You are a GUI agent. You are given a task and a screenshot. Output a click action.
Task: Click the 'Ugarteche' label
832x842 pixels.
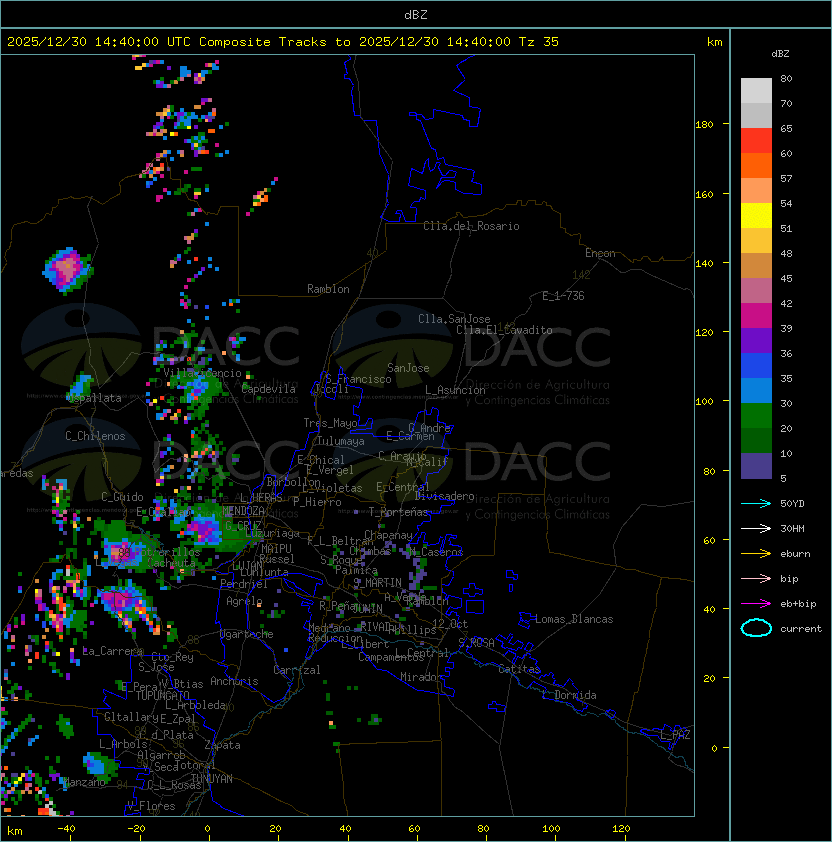pos(247,634)
